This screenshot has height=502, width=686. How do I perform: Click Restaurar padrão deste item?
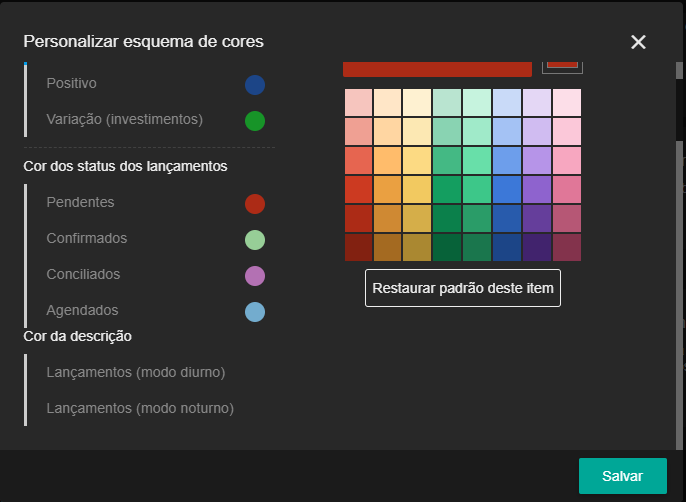[x=462, y=288]
